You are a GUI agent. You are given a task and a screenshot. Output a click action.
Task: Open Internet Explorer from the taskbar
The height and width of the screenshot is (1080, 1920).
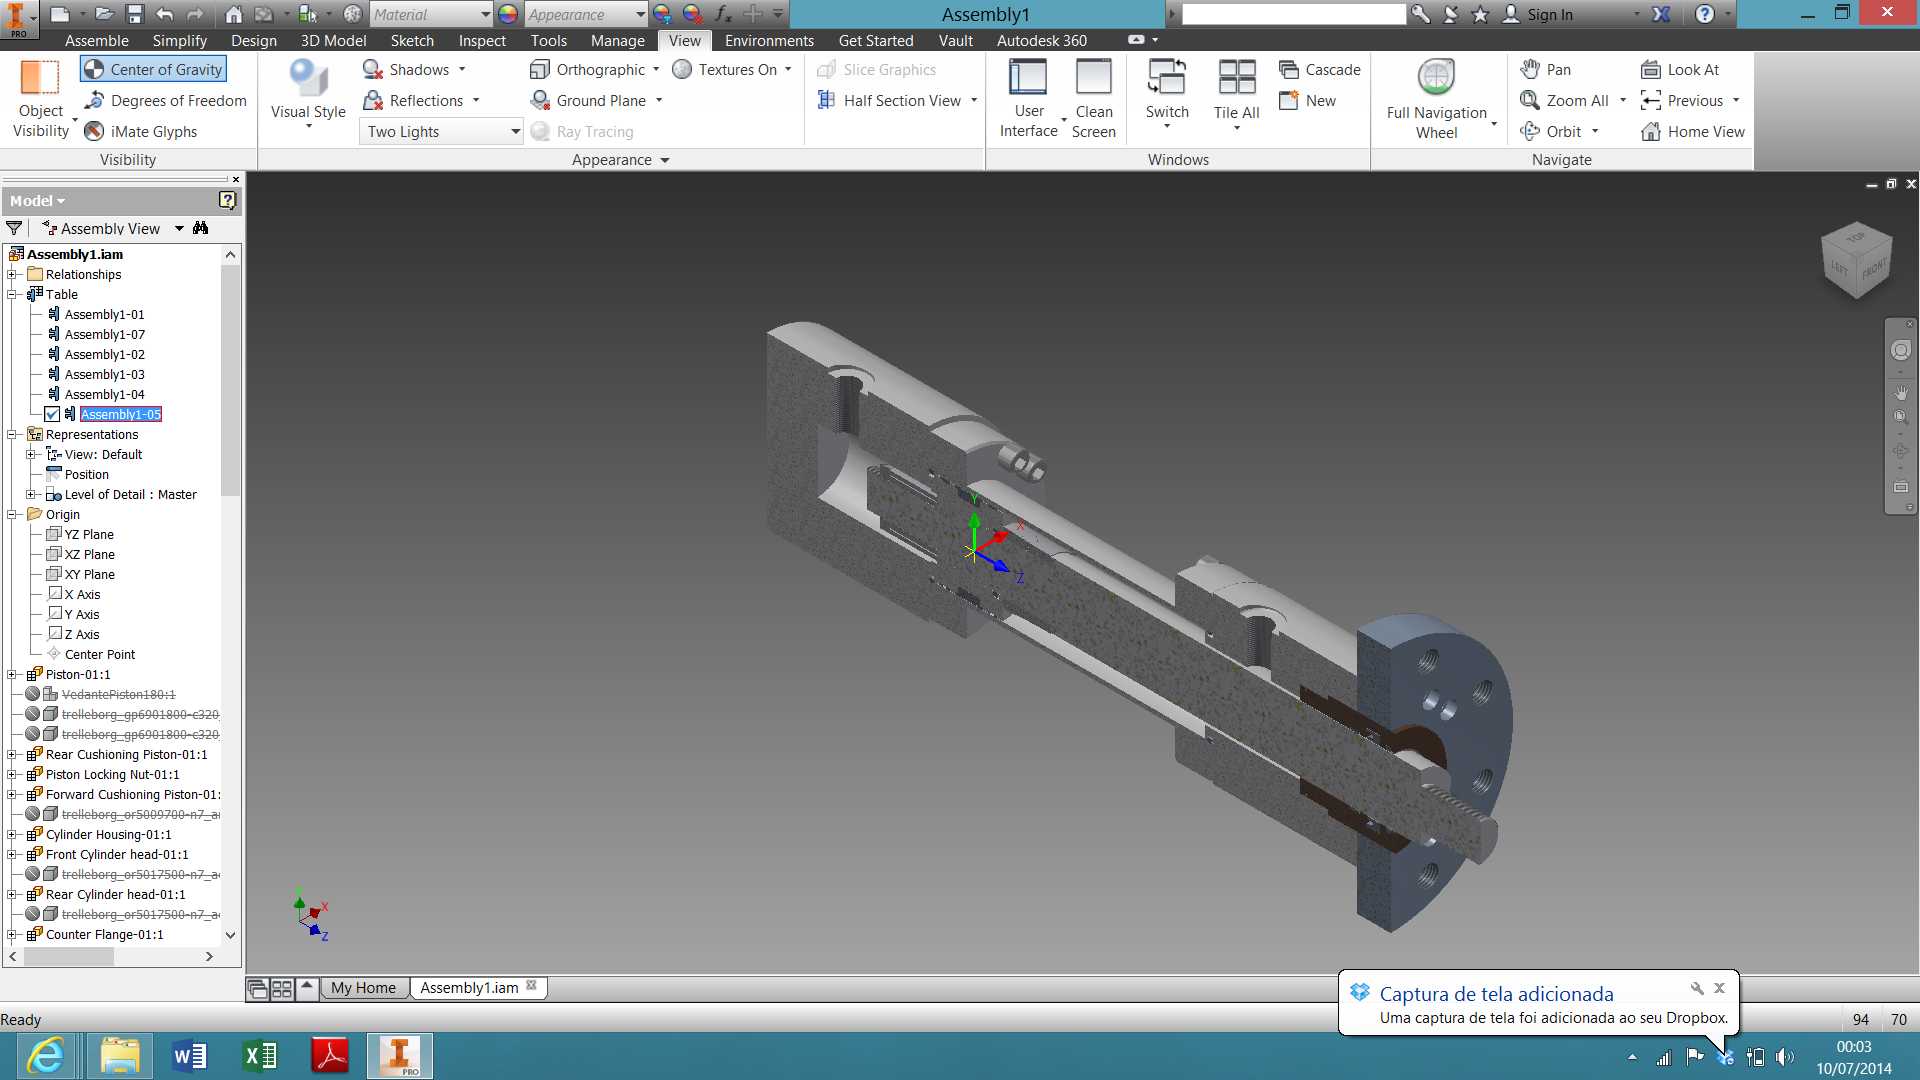tap(46, 1056)
